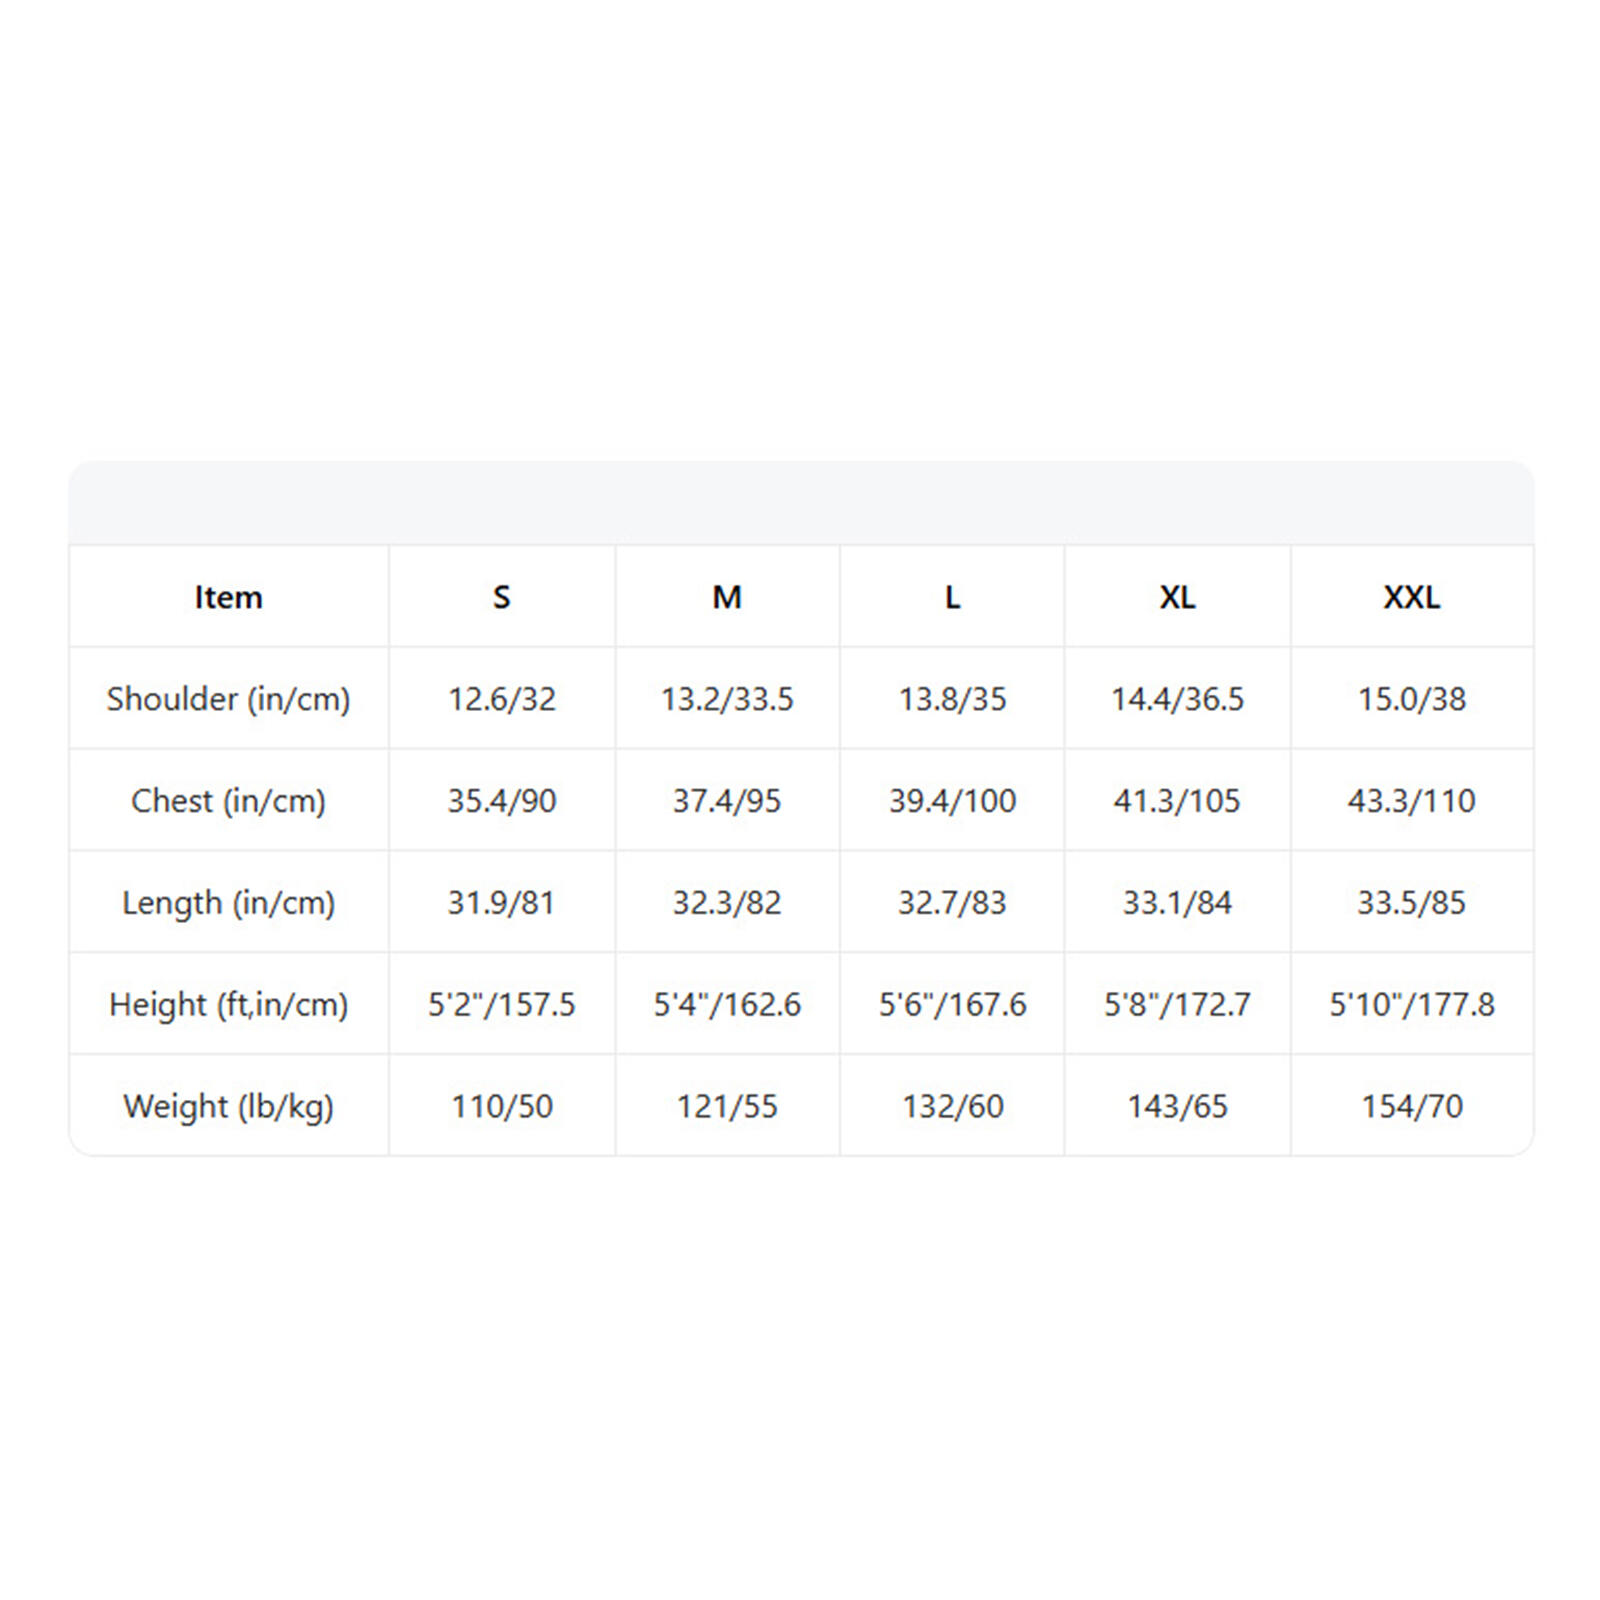Select the 5'8"/172.7 height cell
1600x1600 pixels.
[x=1177, y=1004]
